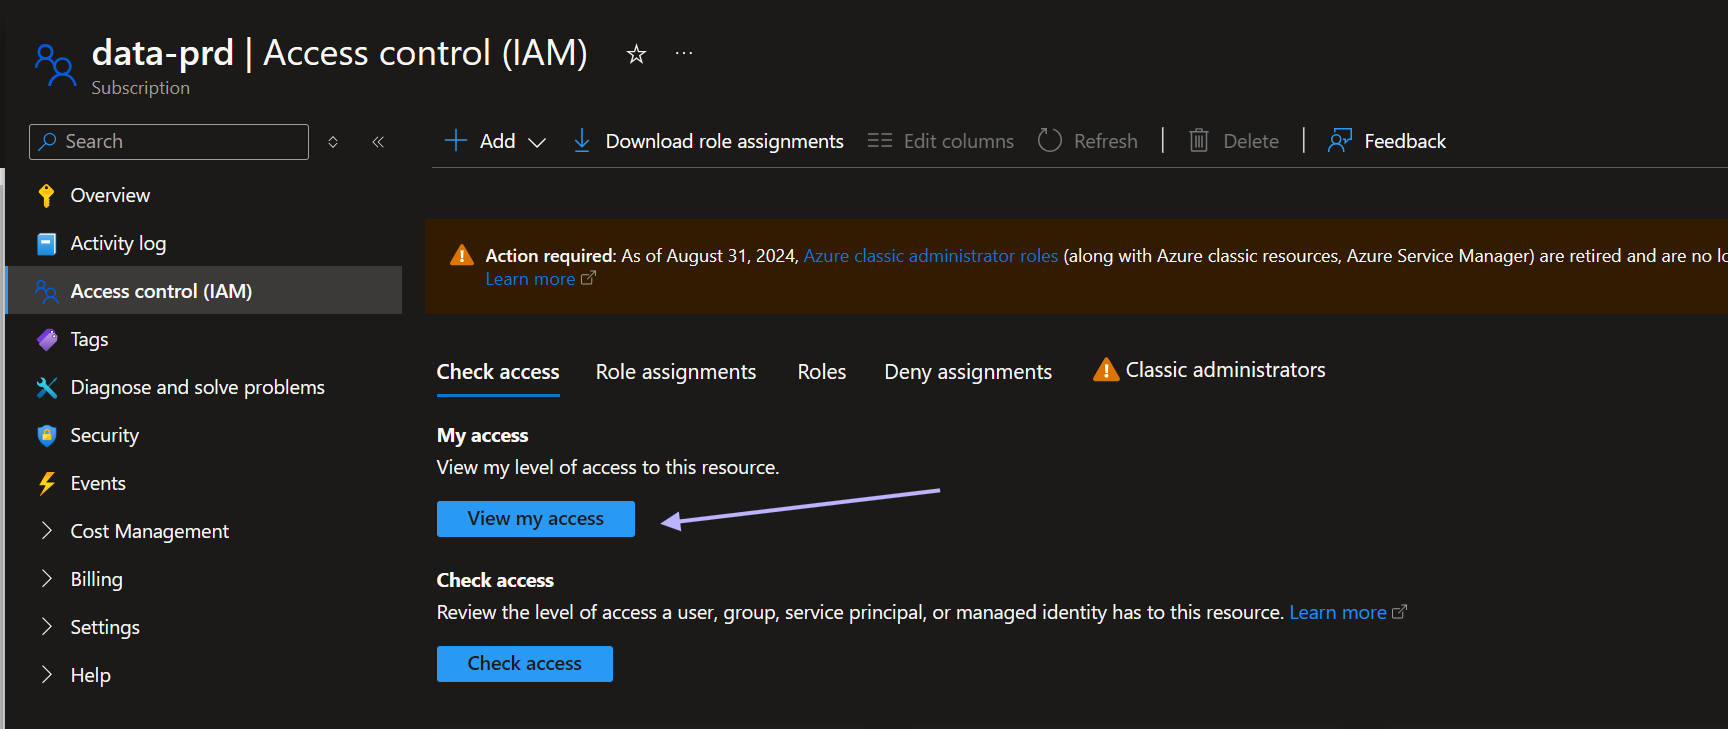Click the Overview key icon
The width and height of the screenshot is (1728, 729).
click(46, 195)
